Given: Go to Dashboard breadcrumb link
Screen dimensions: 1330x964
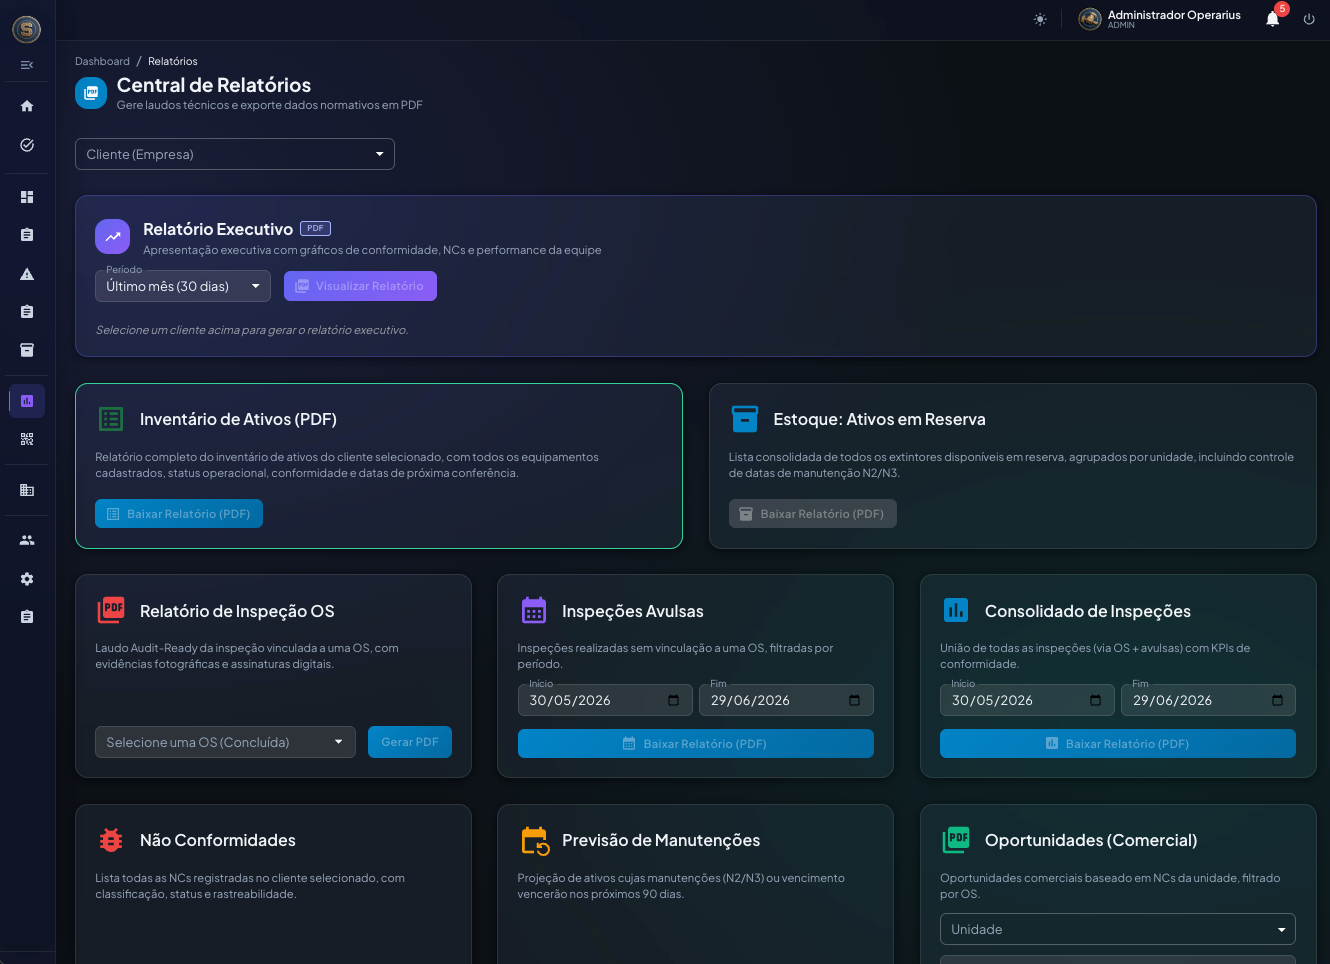Looking at the screenshot, I should tap(102, 61).
